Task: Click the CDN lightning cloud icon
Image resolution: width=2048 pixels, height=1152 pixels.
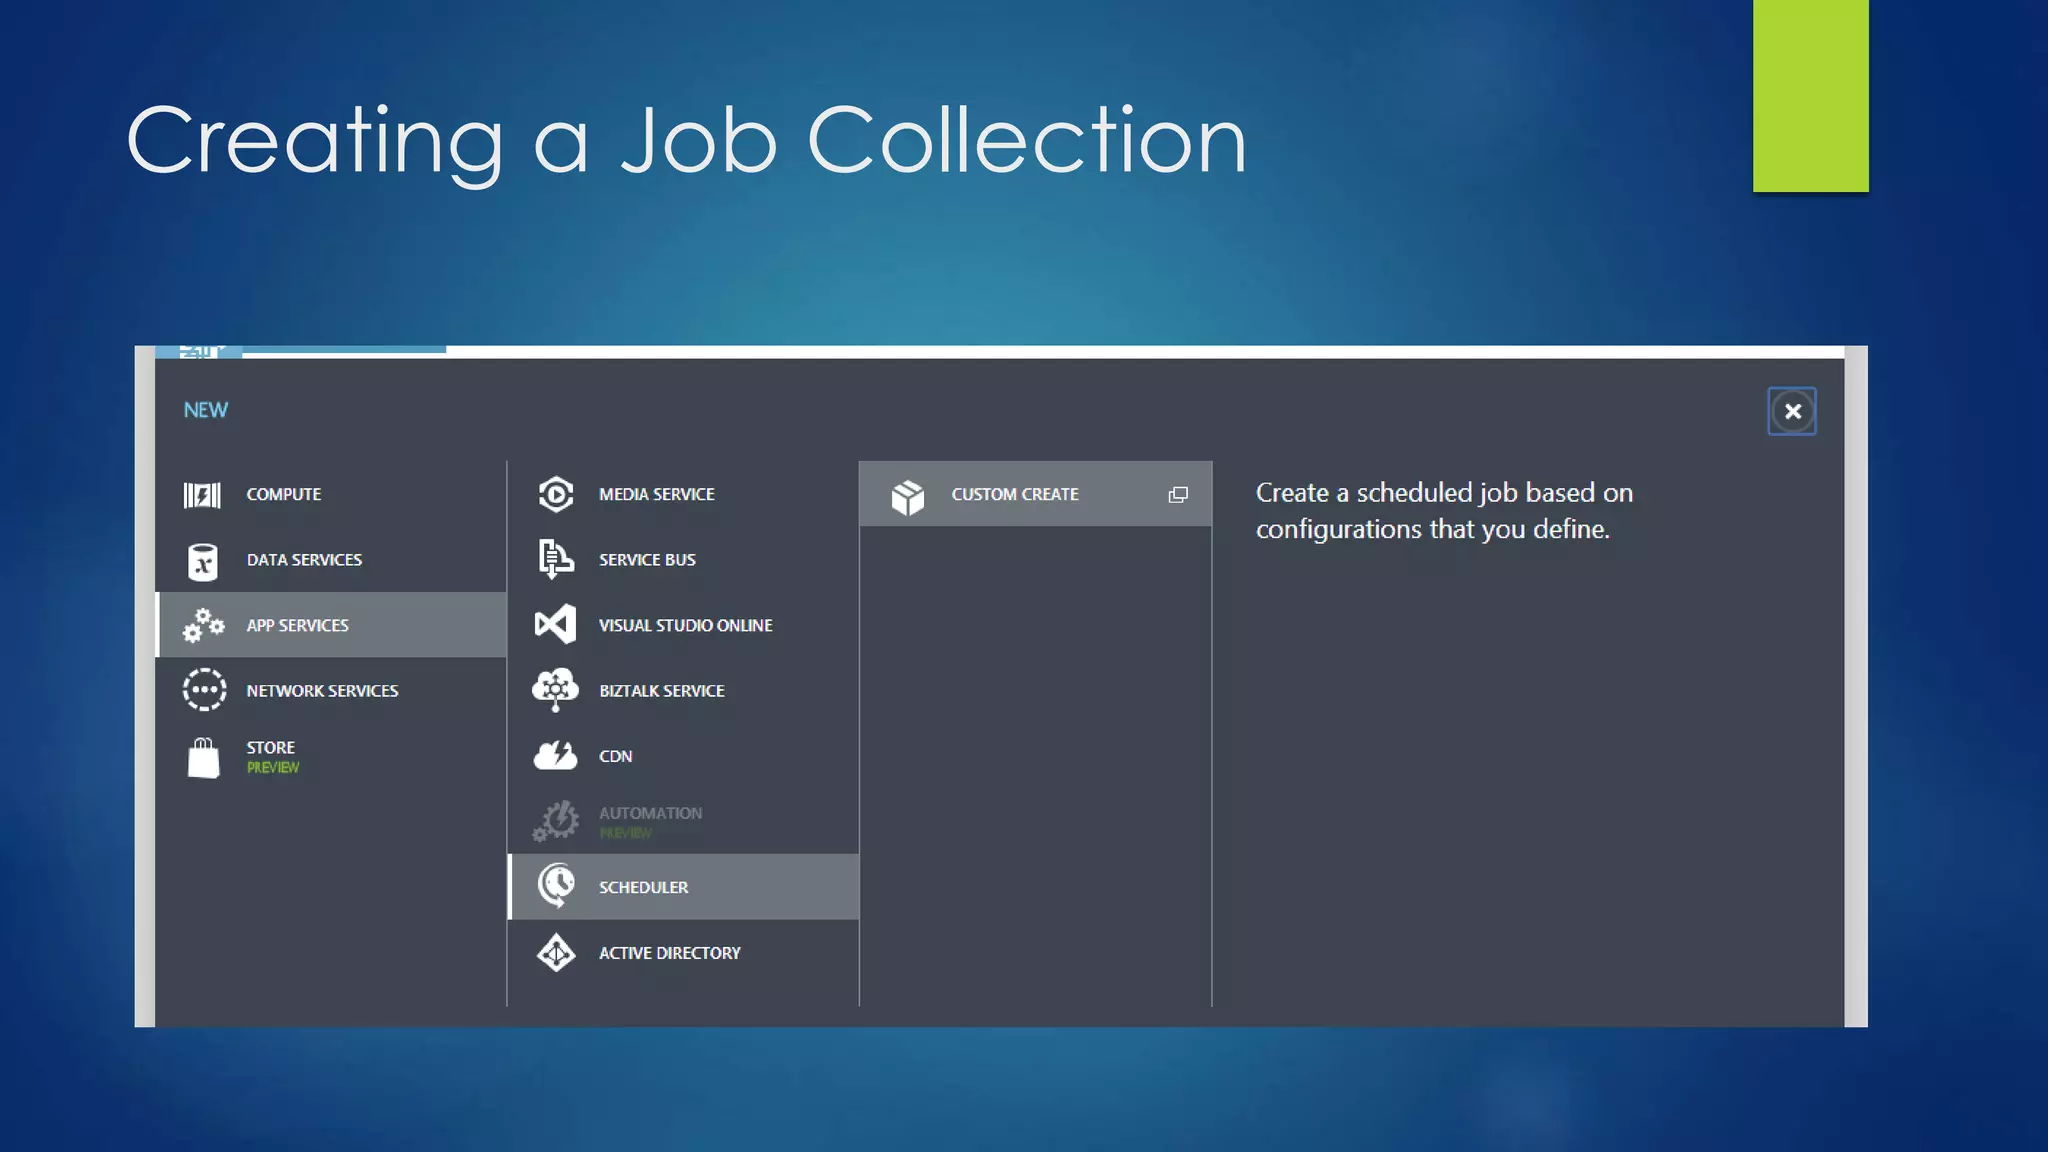Action: pyautogui.click(x=555, y=756)
